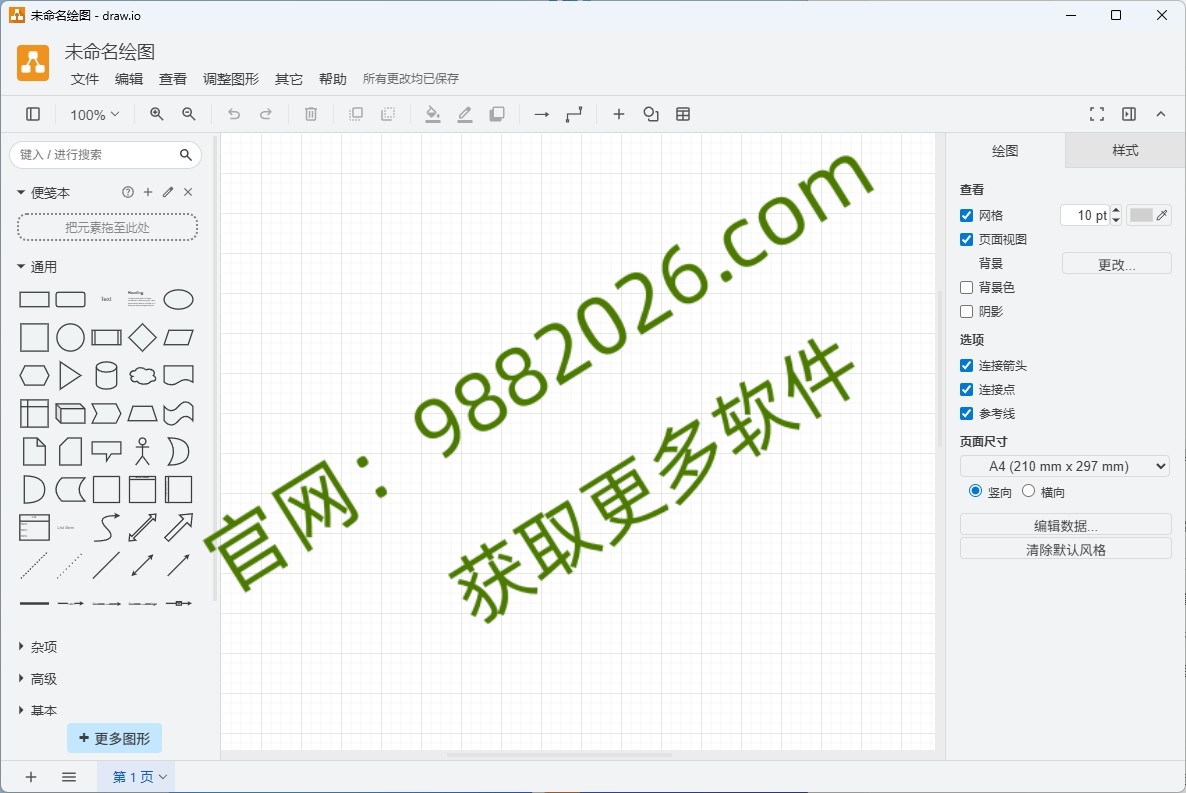Image resolution: width=1186 pixels, height=793 pixels.
Task: Open the line color pencil tool
Action: [464, 114]
